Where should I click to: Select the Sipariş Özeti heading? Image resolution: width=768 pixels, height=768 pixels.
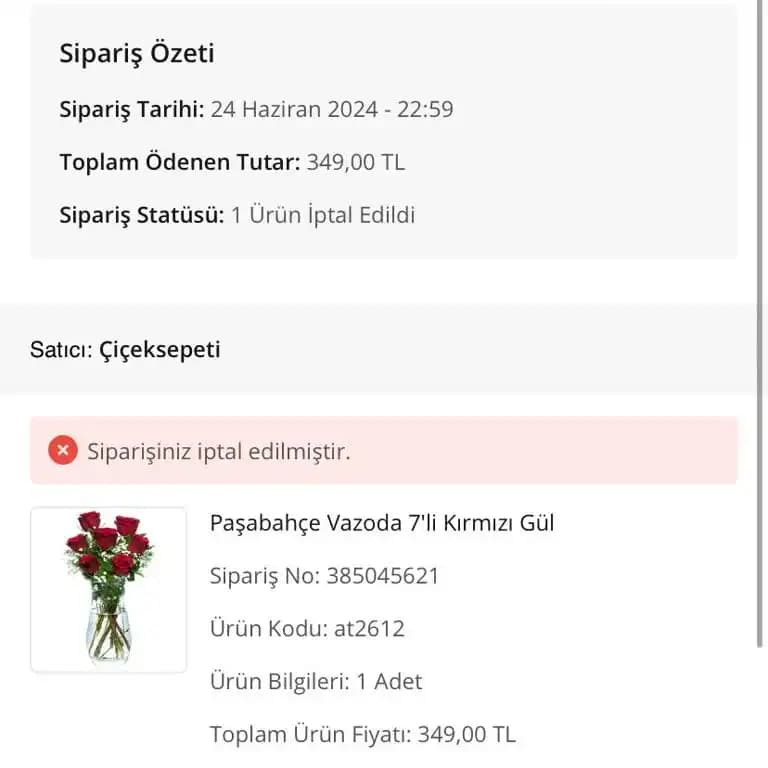click(137, 53)
